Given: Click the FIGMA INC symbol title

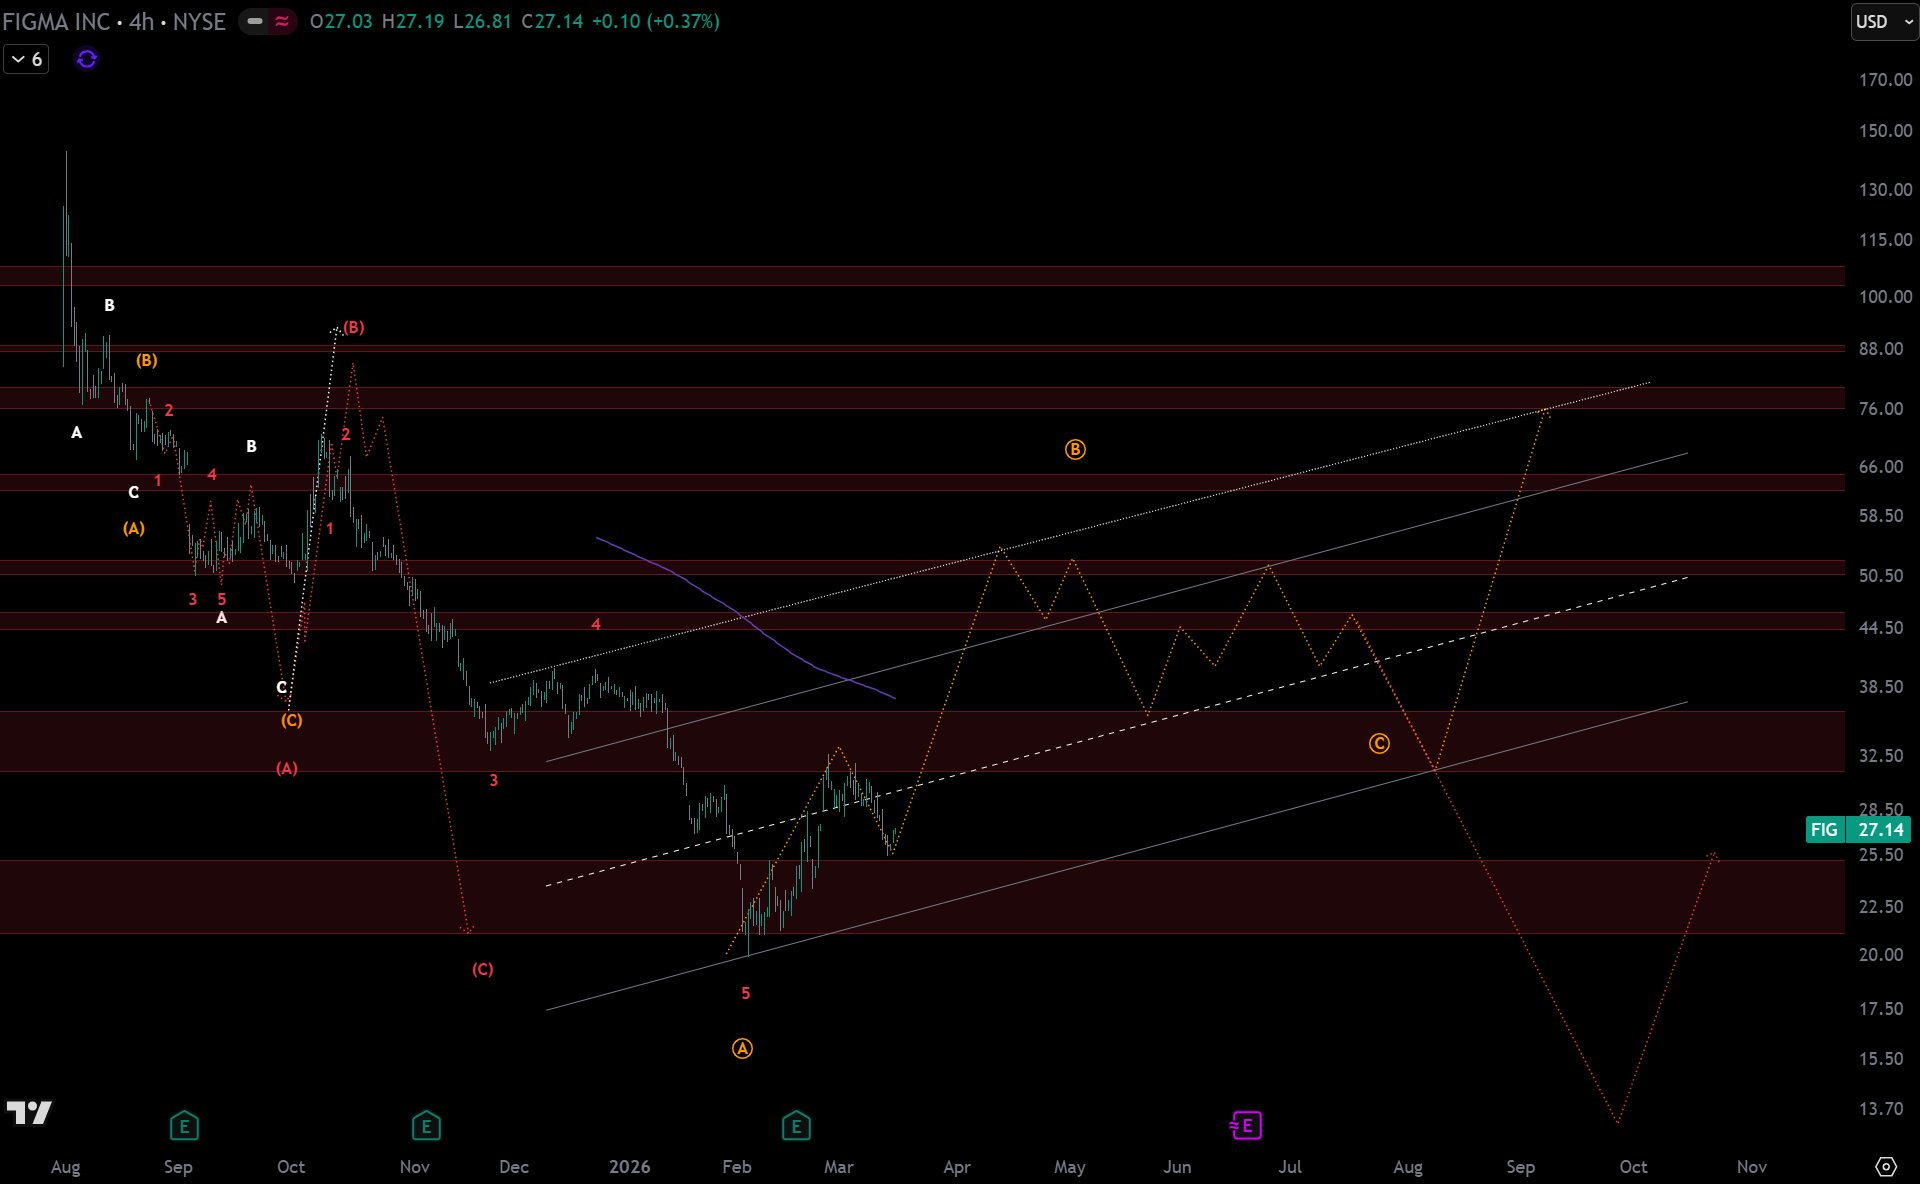Looking at the screenshot, I should point(56,21).
